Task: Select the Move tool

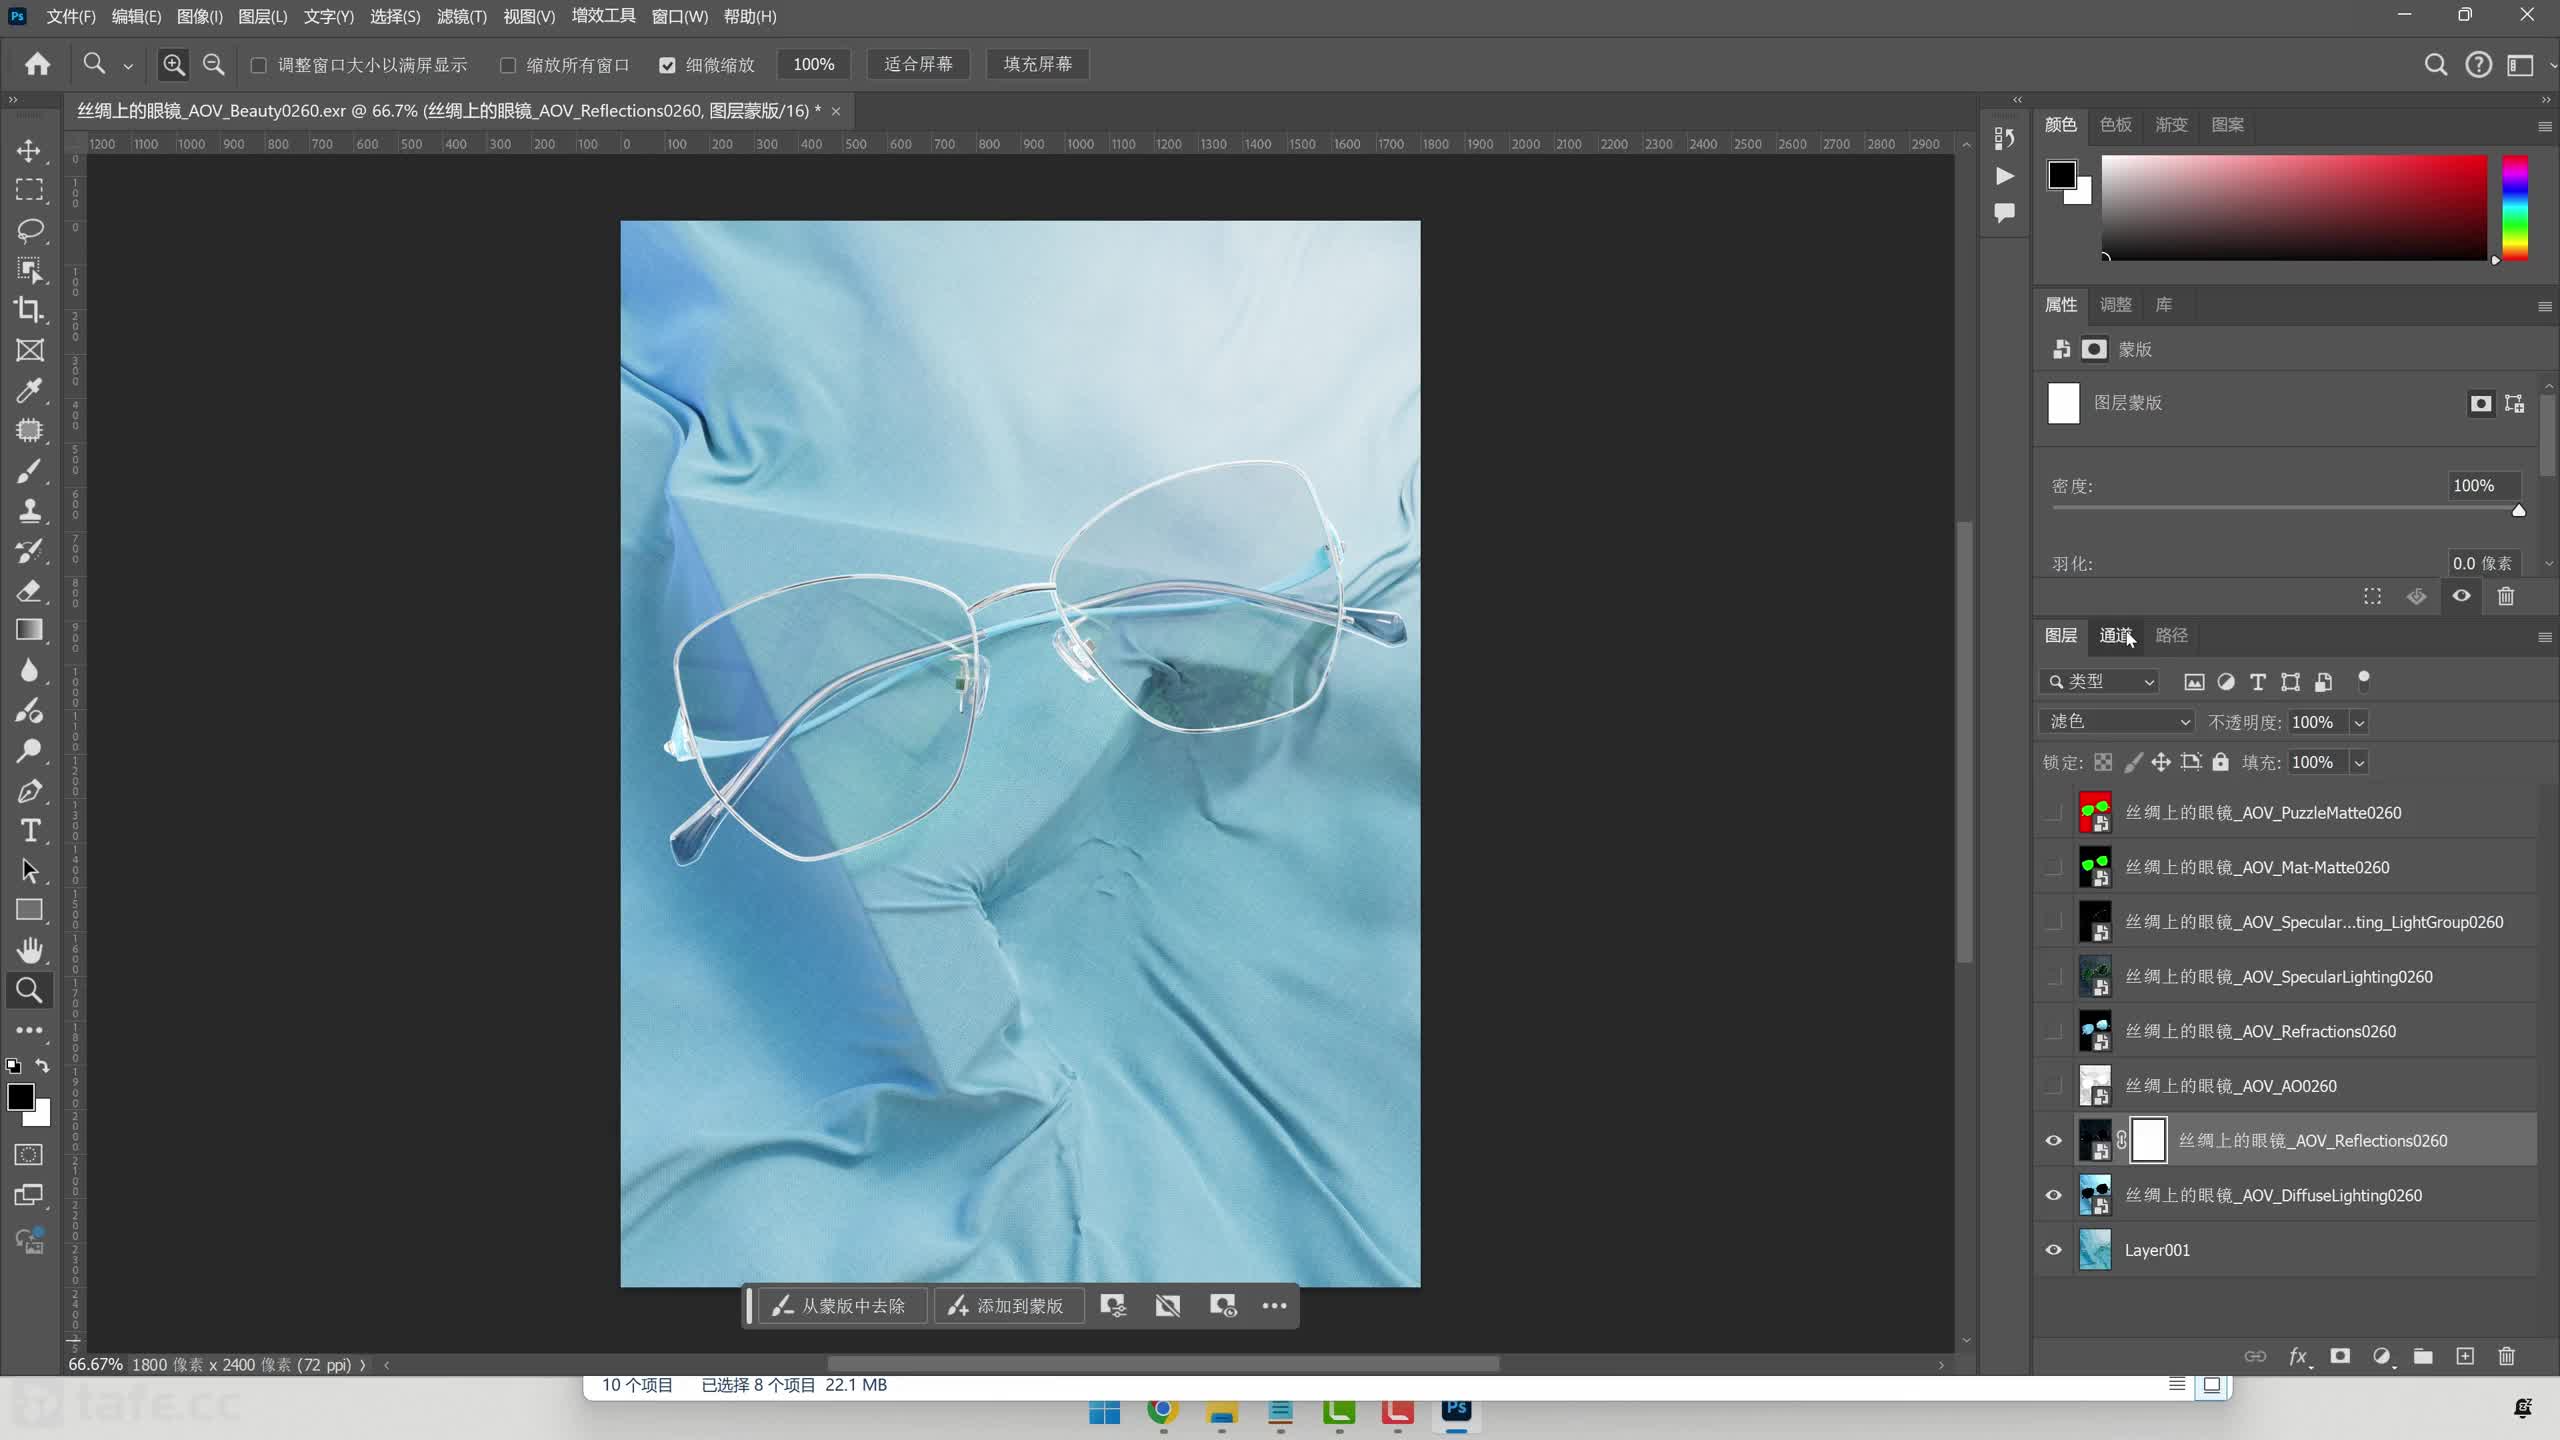Action: (29, 151)
